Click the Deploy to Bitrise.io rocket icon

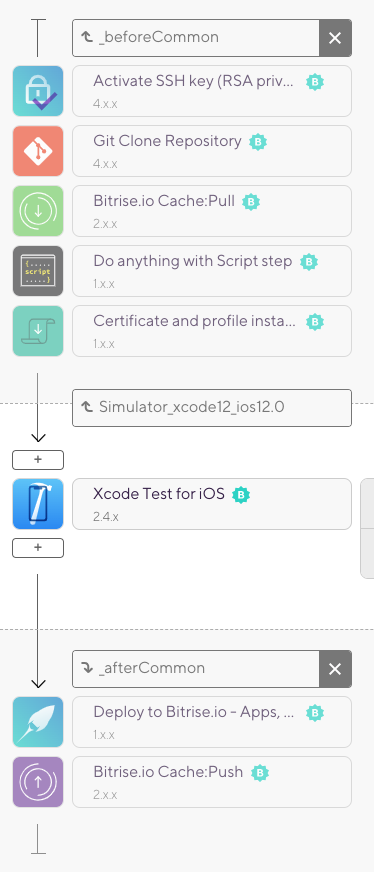coord(38,722)
